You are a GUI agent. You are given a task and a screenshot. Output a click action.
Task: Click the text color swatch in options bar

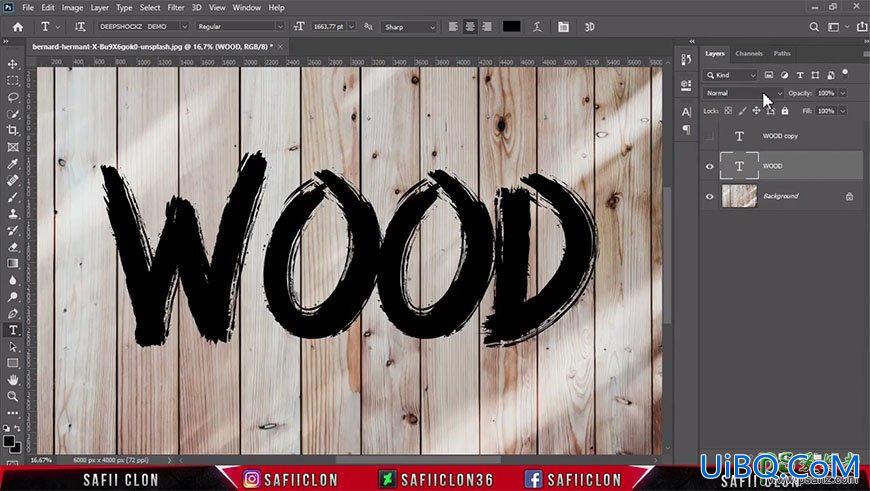click(x=511, y=27)
